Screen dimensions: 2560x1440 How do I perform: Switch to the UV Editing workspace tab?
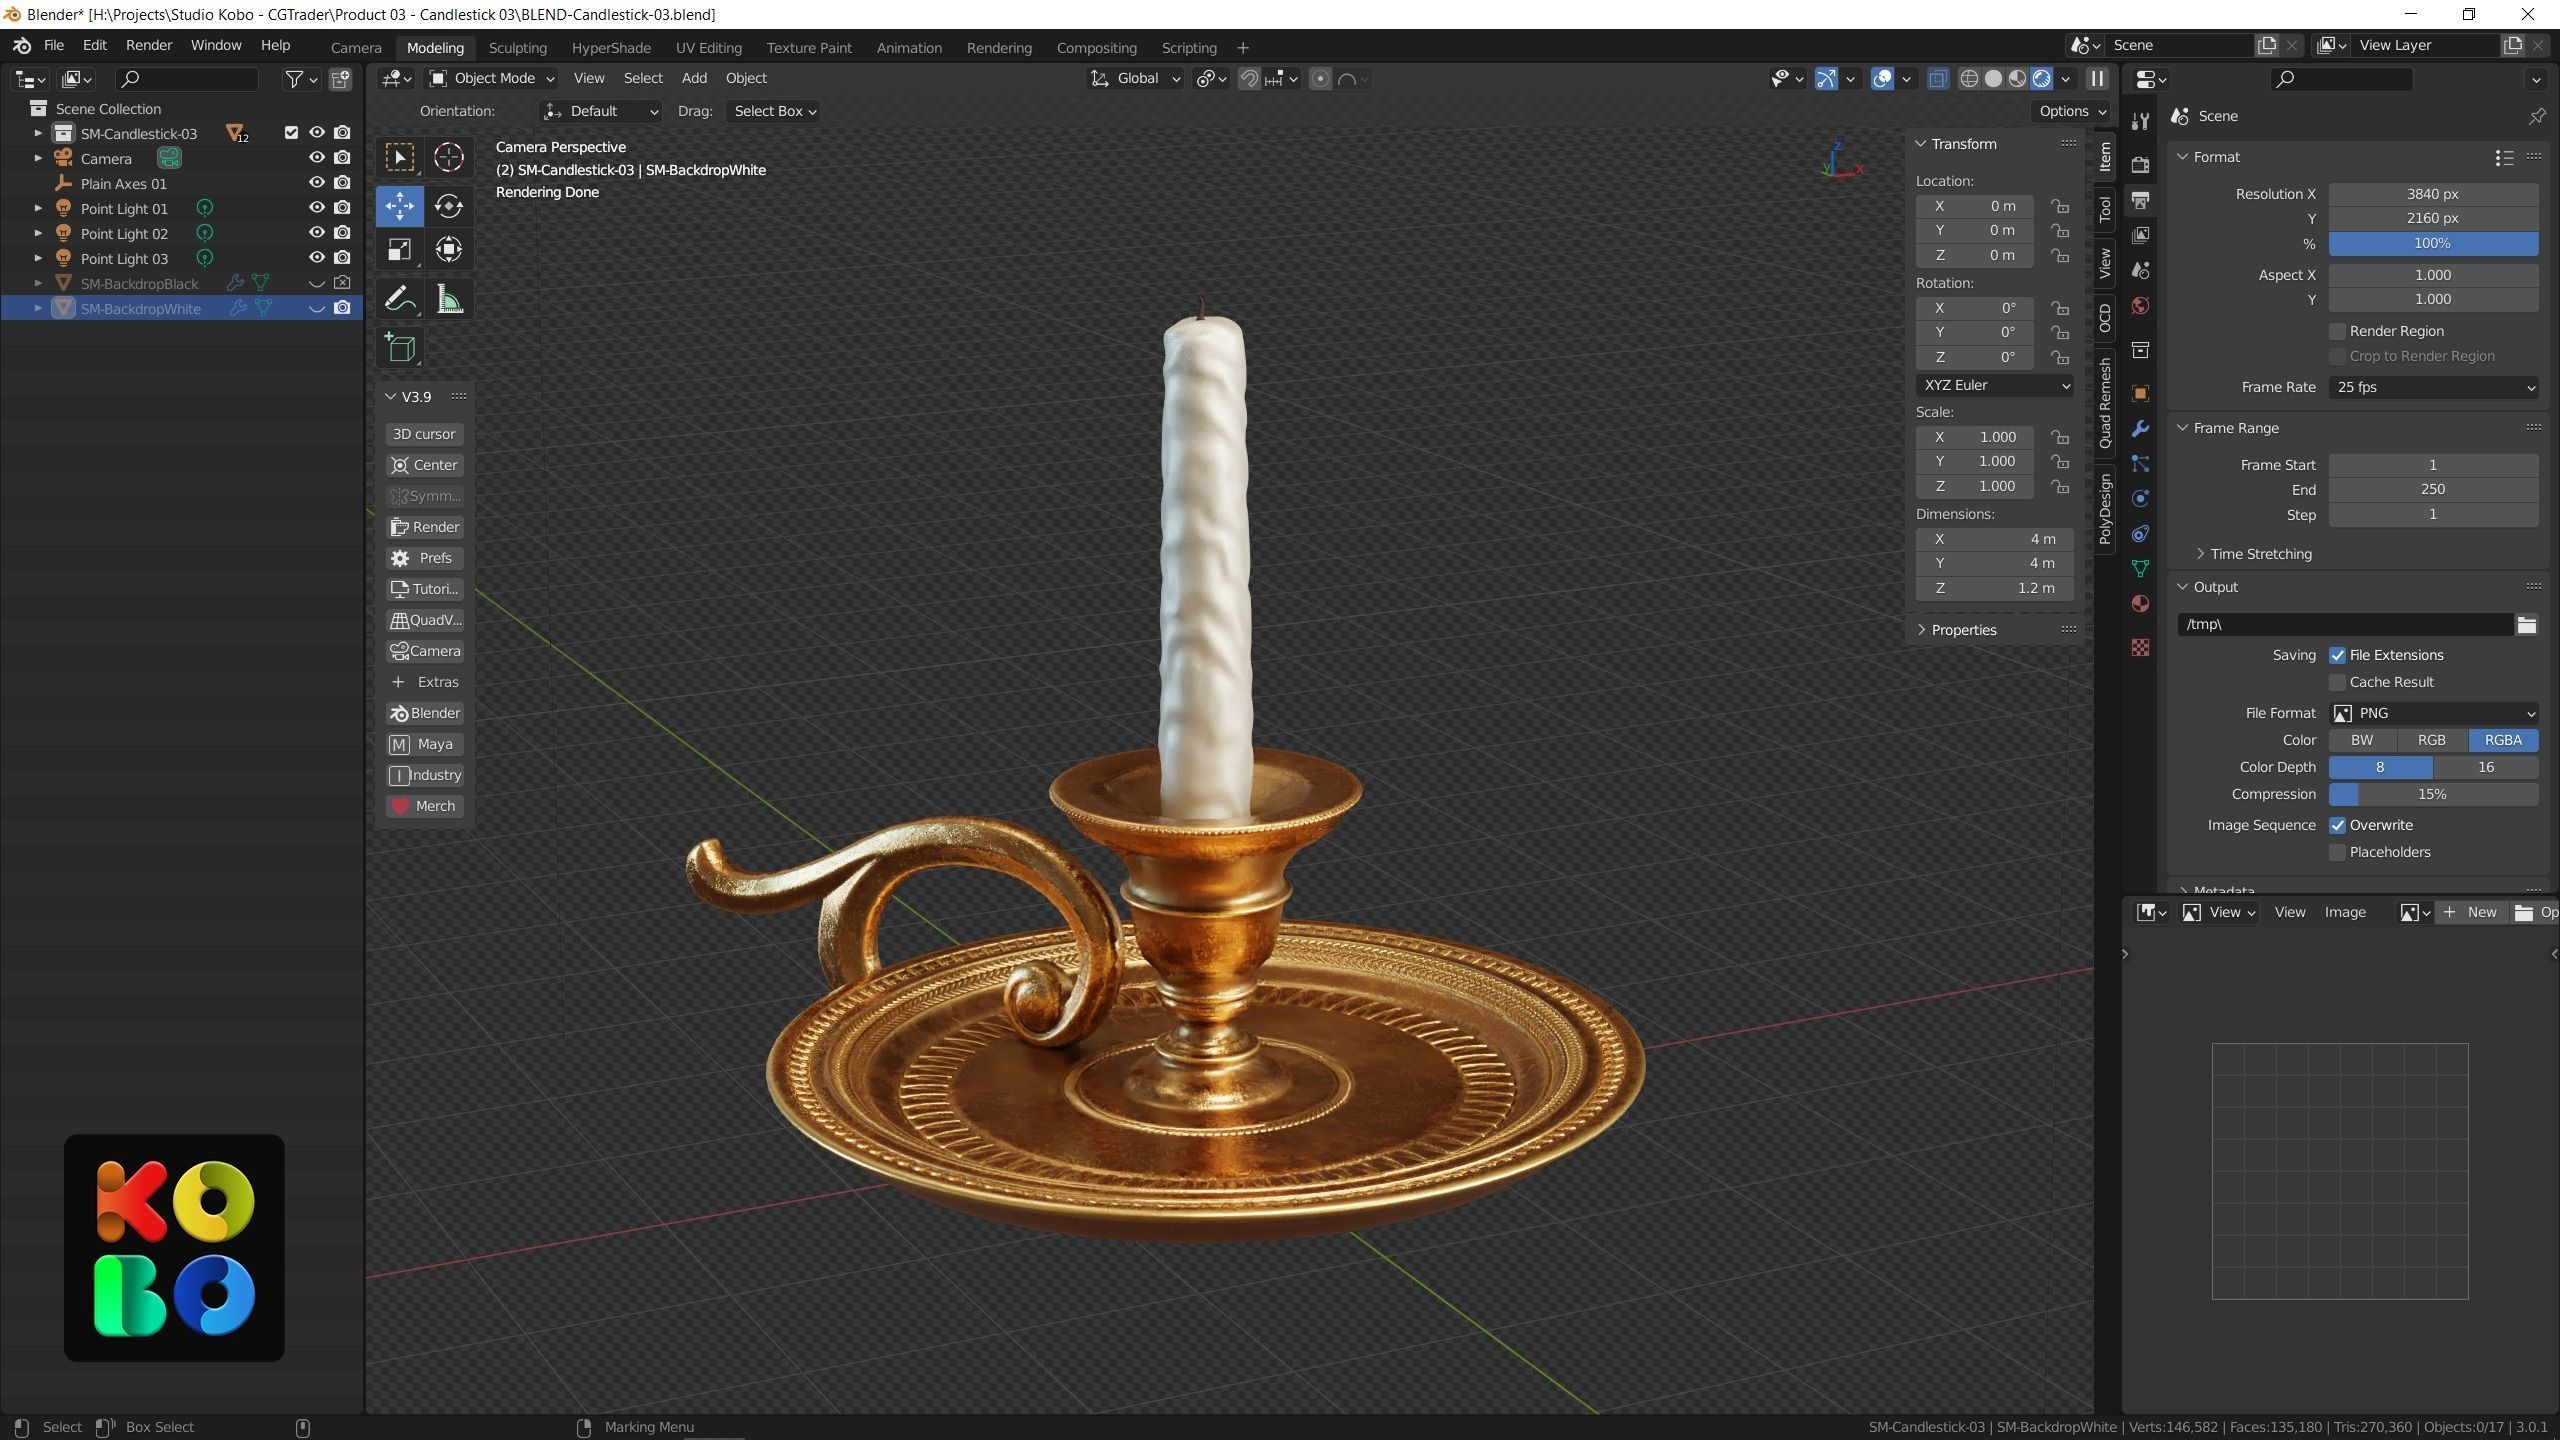click(x=708, y=48)
